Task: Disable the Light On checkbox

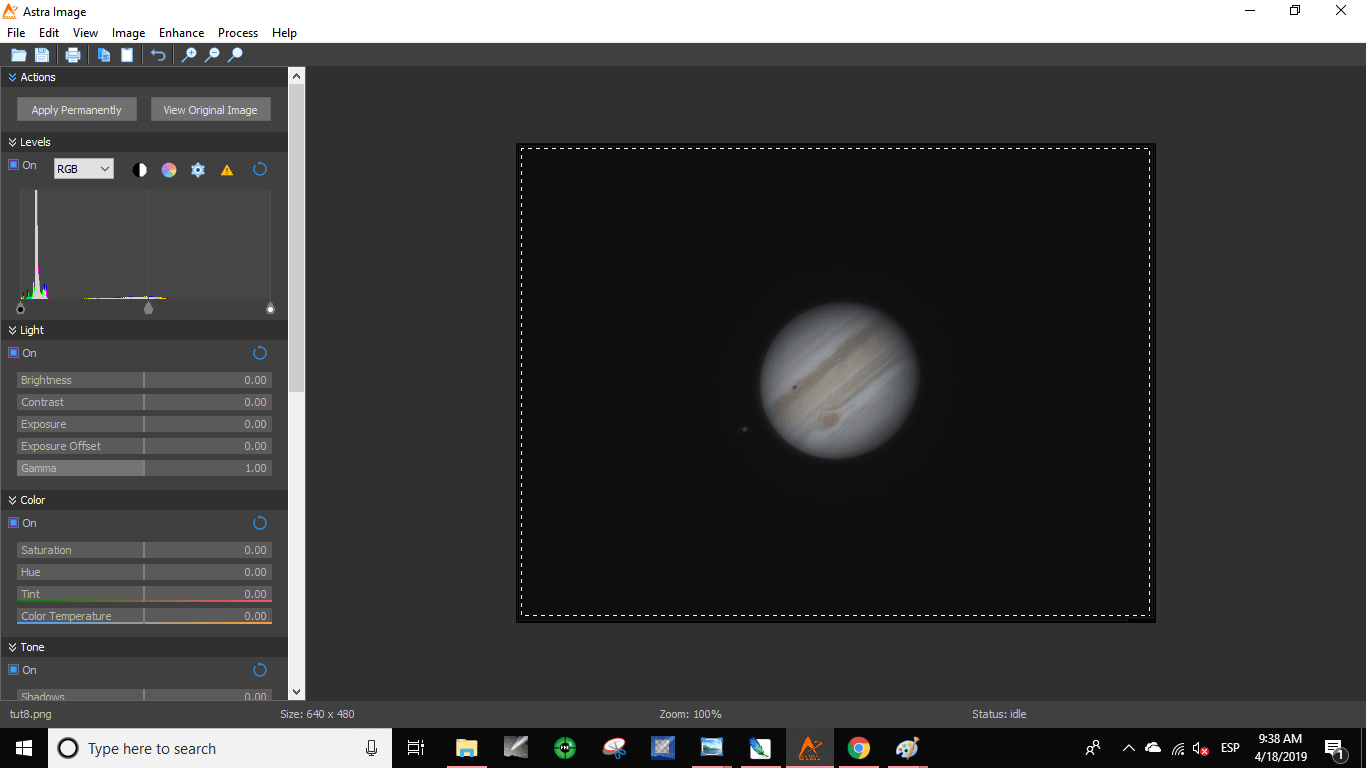Action: click(x=14, y=353)
